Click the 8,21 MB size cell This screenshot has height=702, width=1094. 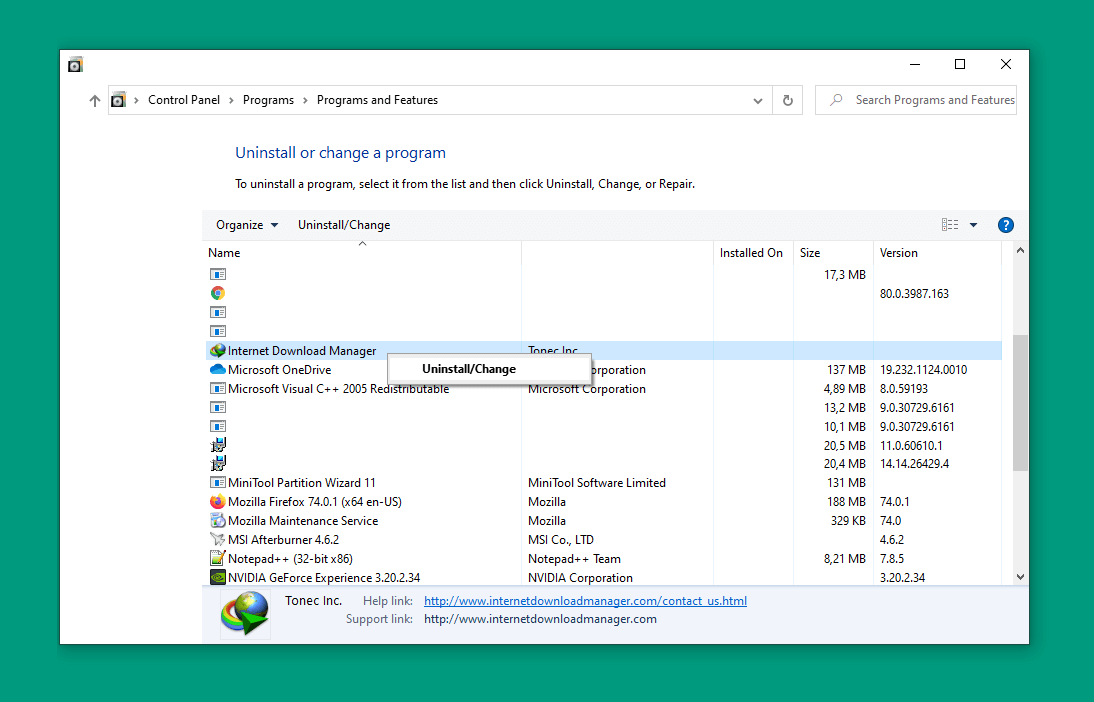844,559
